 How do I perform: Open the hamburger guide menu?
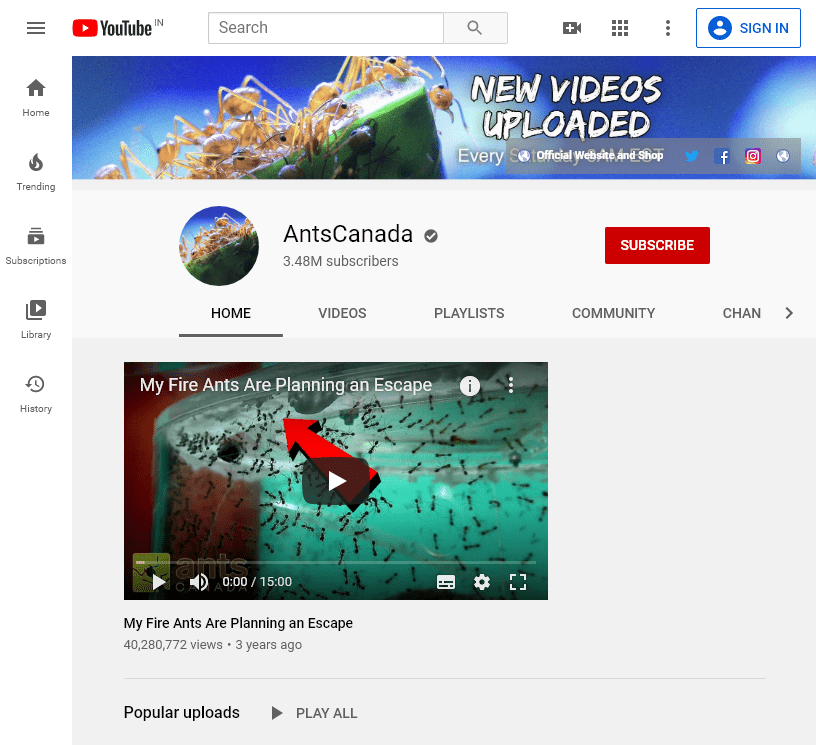click(36, 28)
